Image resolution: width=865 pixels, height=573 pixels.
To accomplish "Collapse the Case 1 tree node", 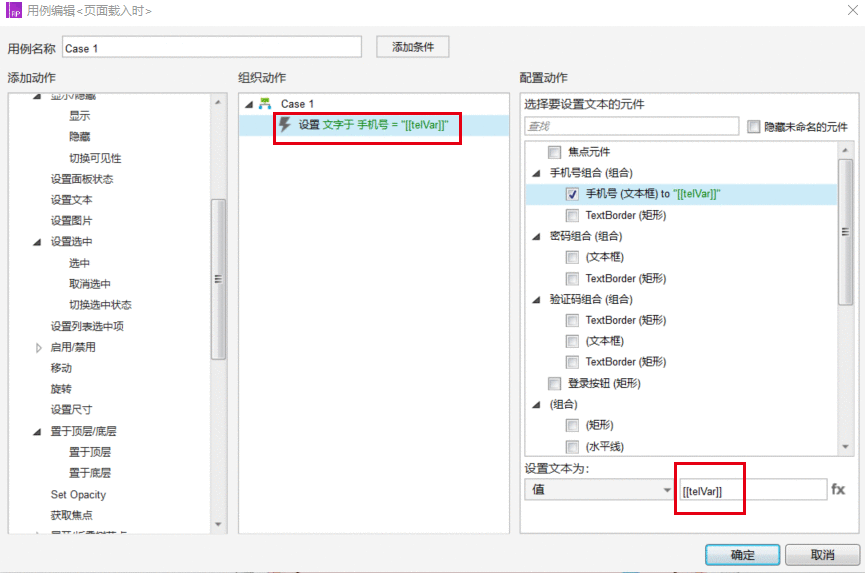I will pos(249,104).
